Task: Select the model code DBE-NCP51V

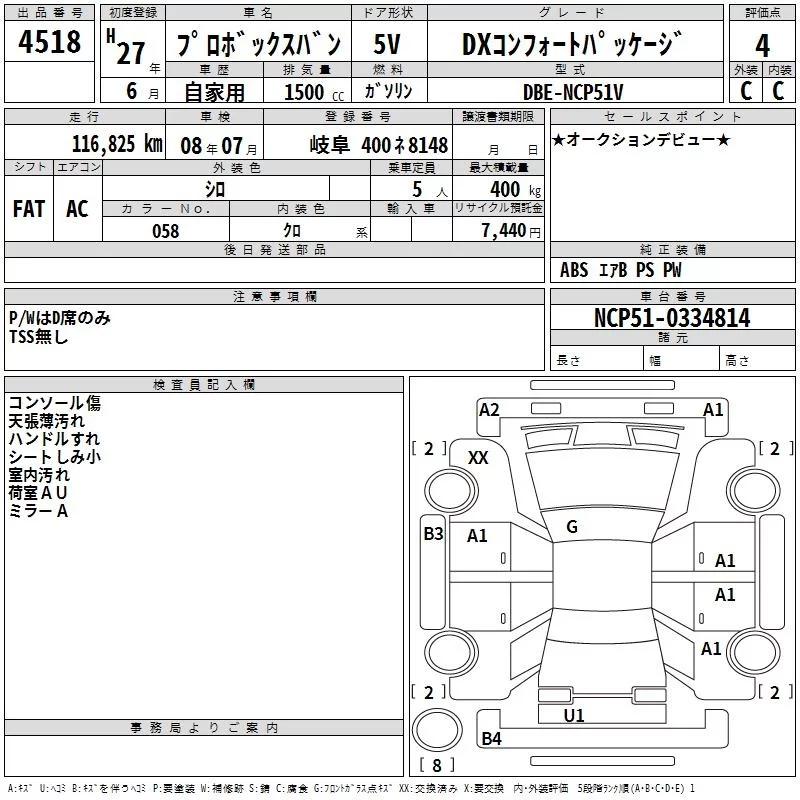Action: coord(573,92)
